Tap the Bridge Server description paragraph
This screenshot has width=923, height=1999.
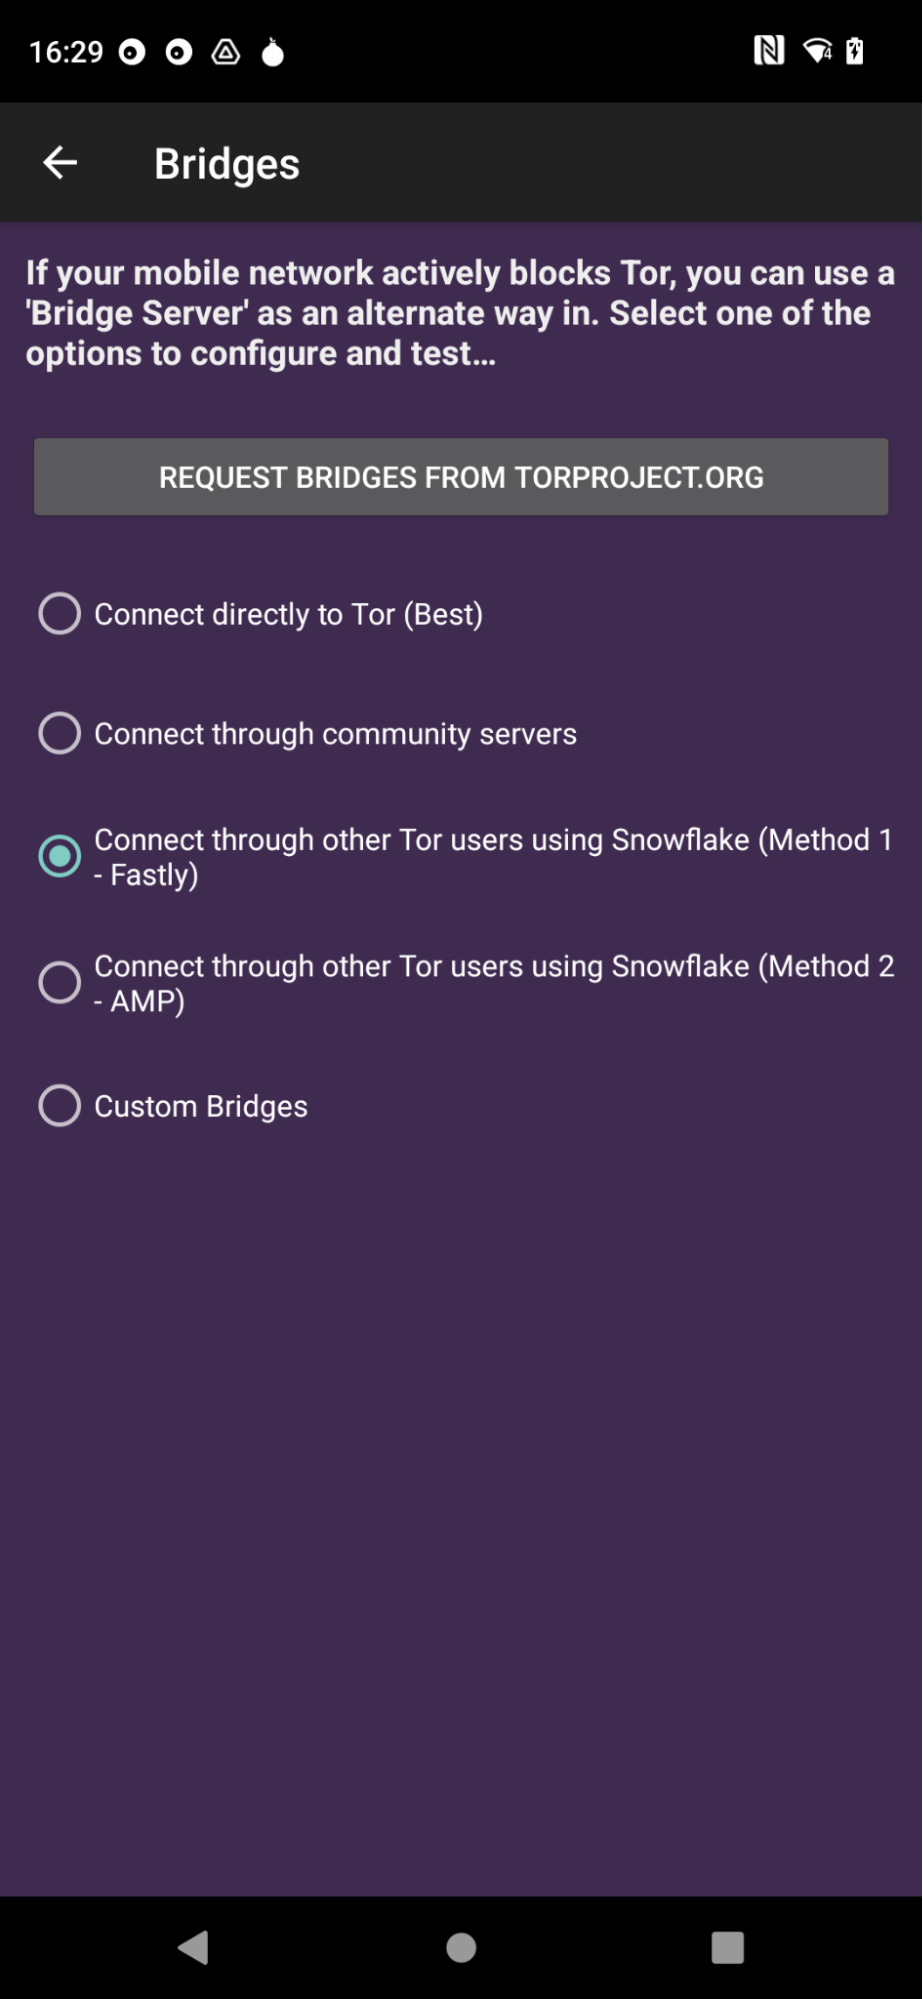[460, 313]
